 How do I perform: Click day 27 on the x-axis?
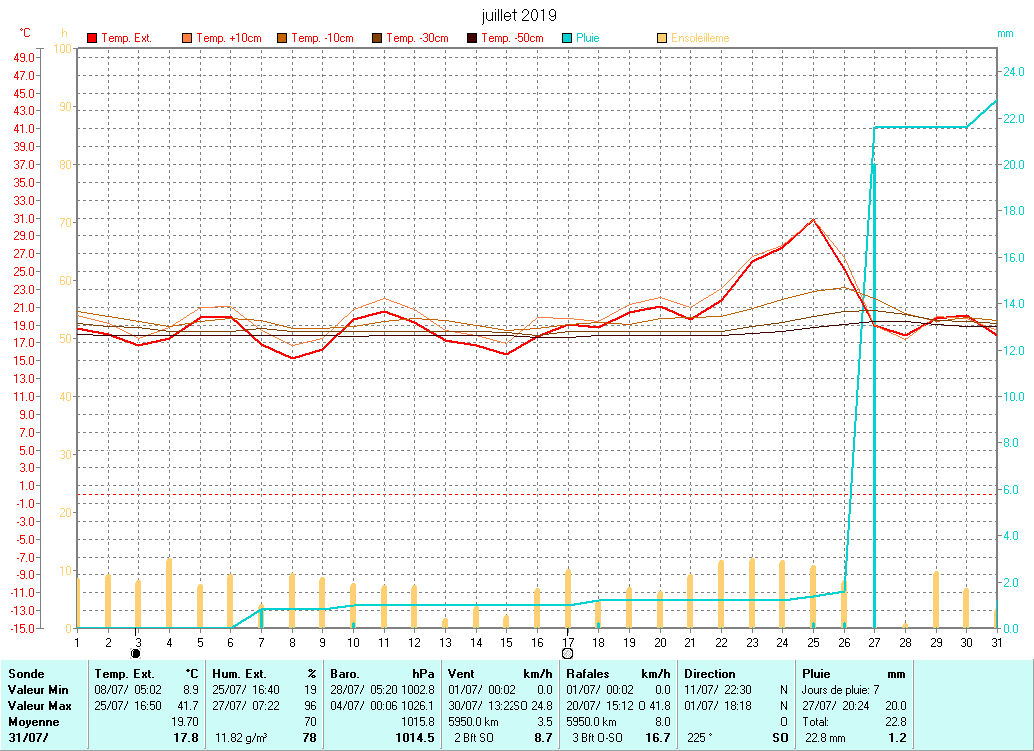(874, 641)
